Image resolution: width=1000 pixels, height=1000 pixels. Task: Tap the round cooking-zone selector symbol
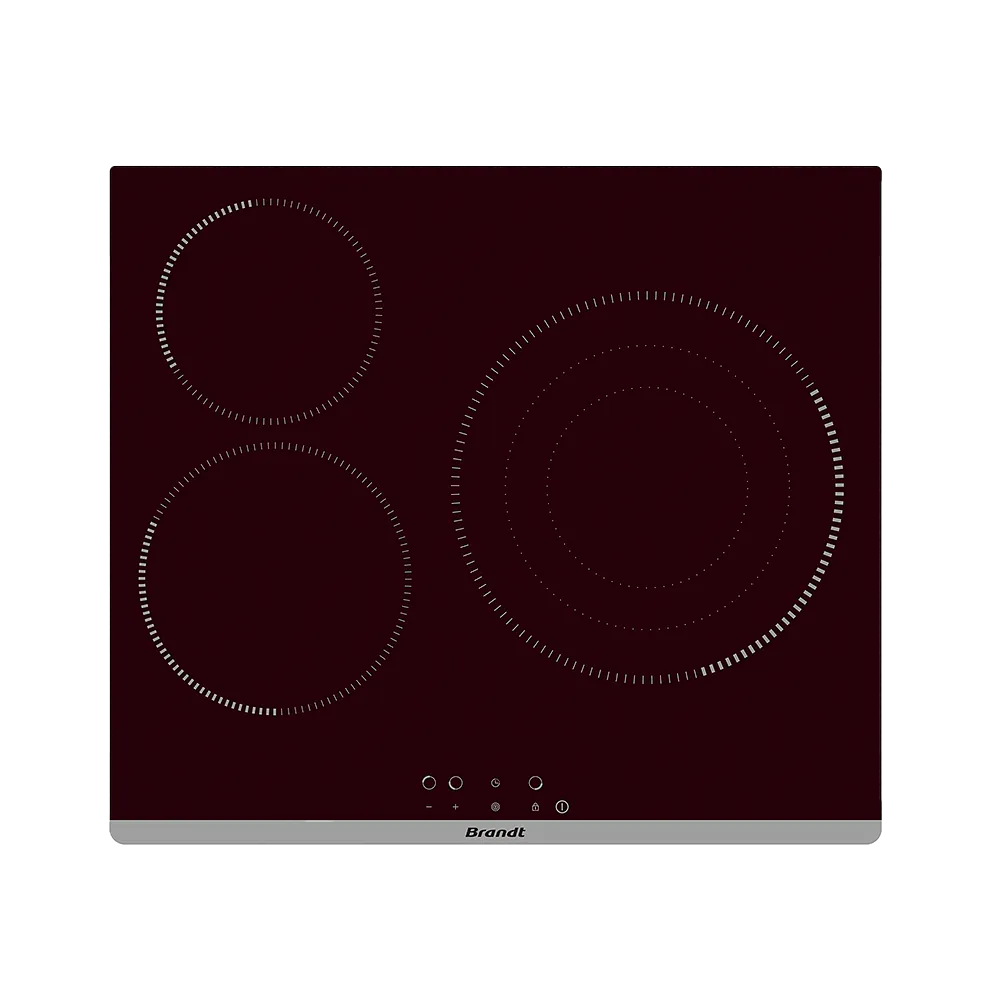coord(496,807)
